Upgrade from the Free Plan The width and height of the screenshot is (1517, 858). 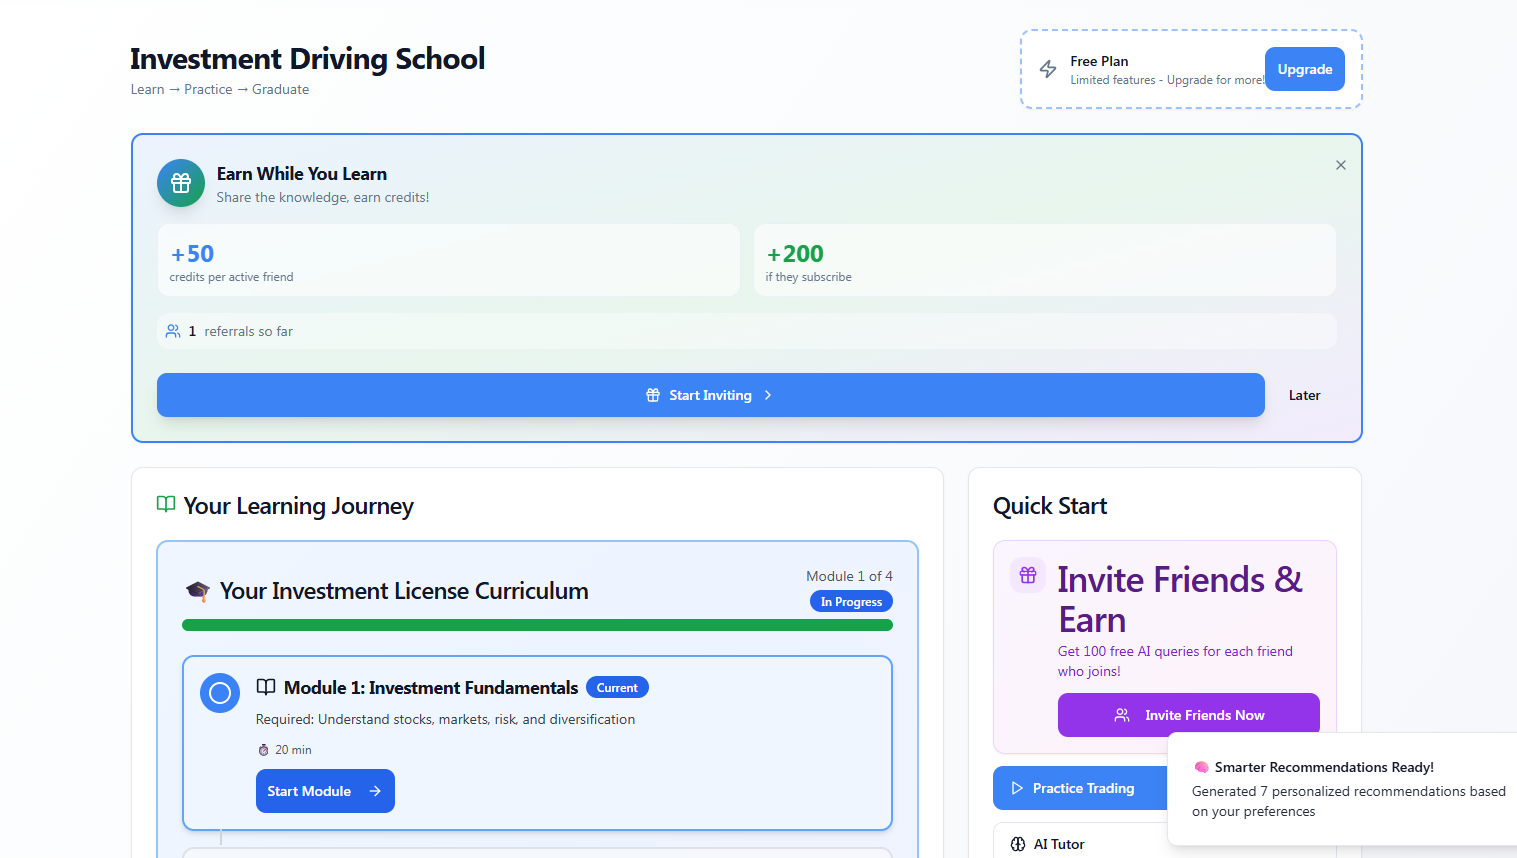coord(1305,69)
